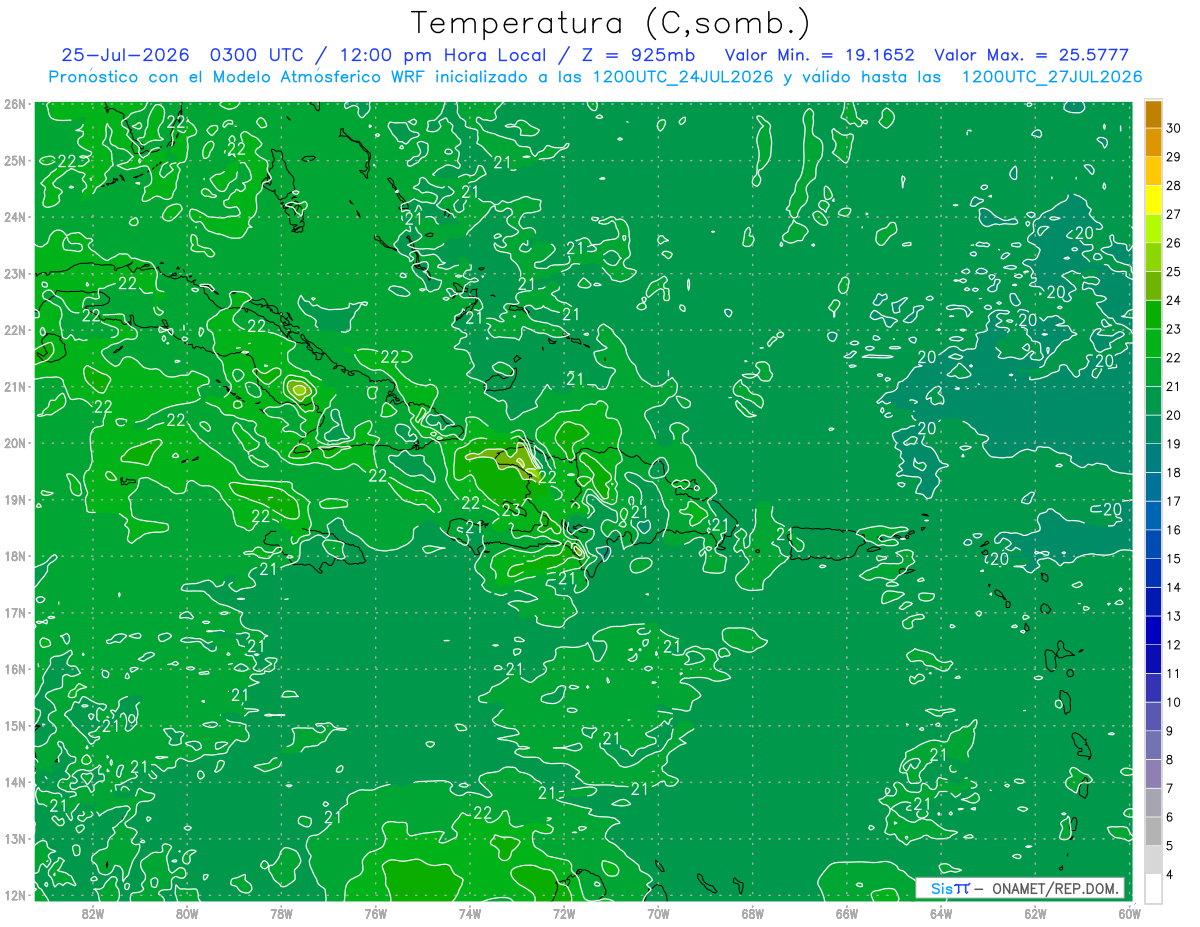
Task: Click the latitude axis label 19N
Action: [x=14, y=499]
